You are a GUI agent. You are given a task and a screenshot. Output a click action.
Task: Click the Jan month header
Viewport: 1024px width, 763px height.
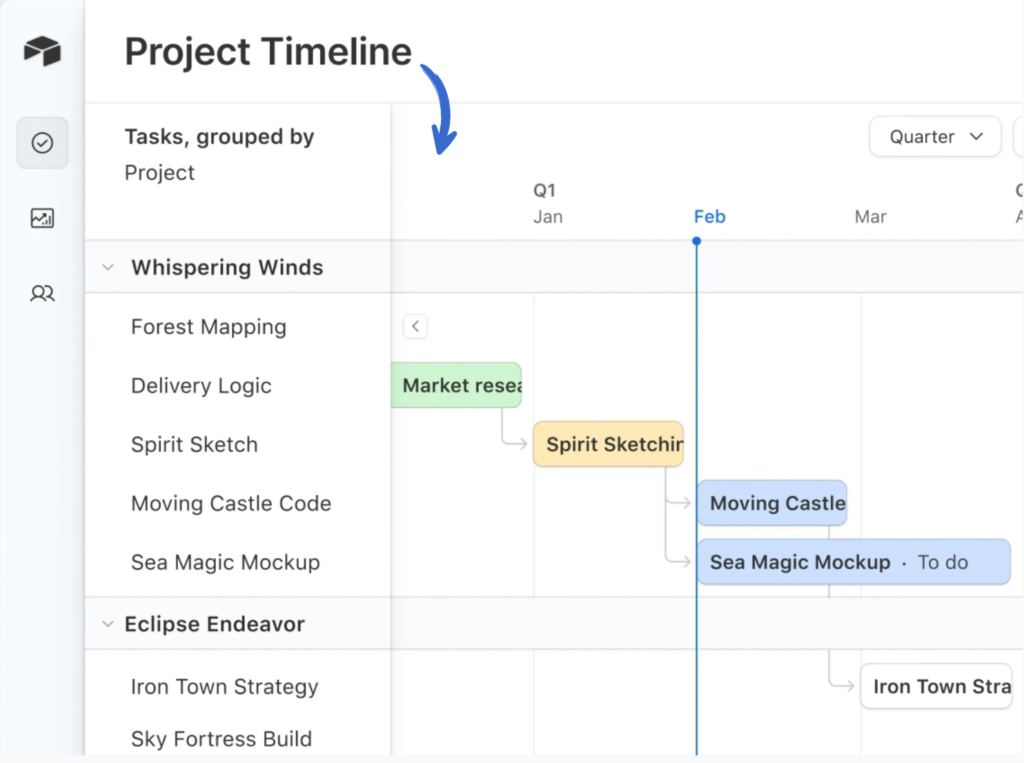[547, 216]
